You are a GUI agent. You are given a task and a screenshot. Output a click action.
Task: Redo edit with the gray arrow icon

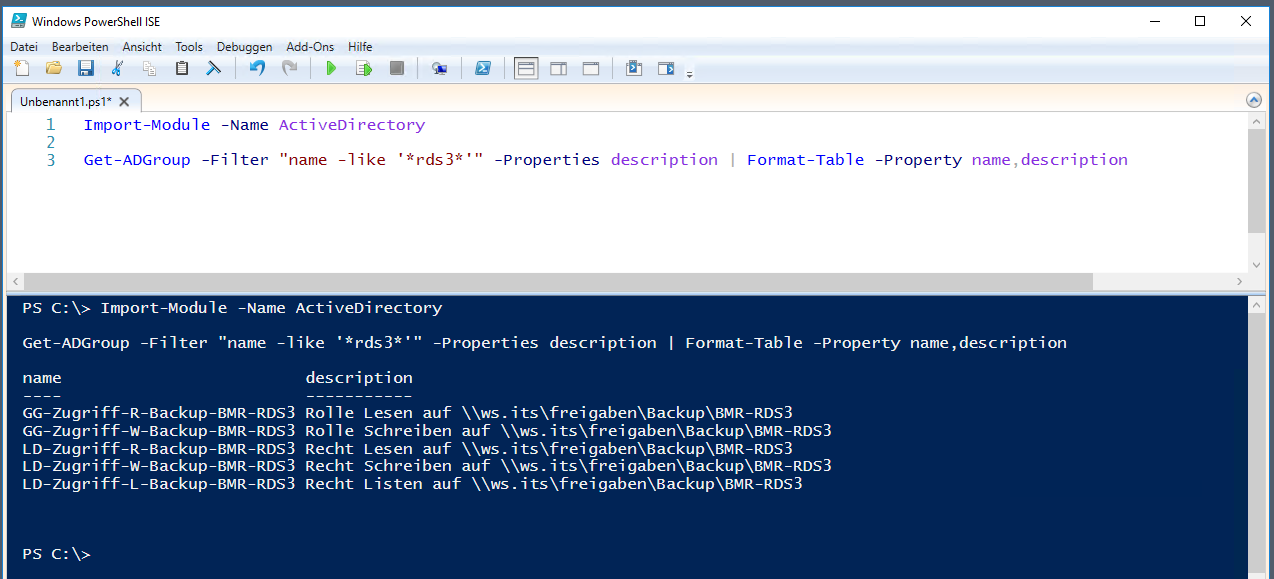click(289, 69)
